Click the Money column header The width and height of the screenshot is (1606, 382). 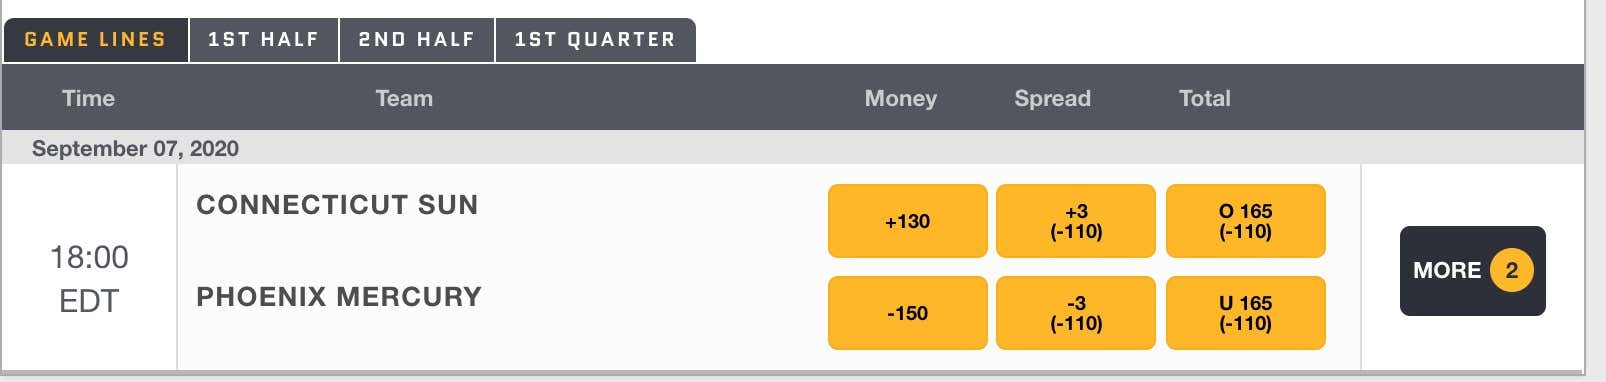[901, 98]
